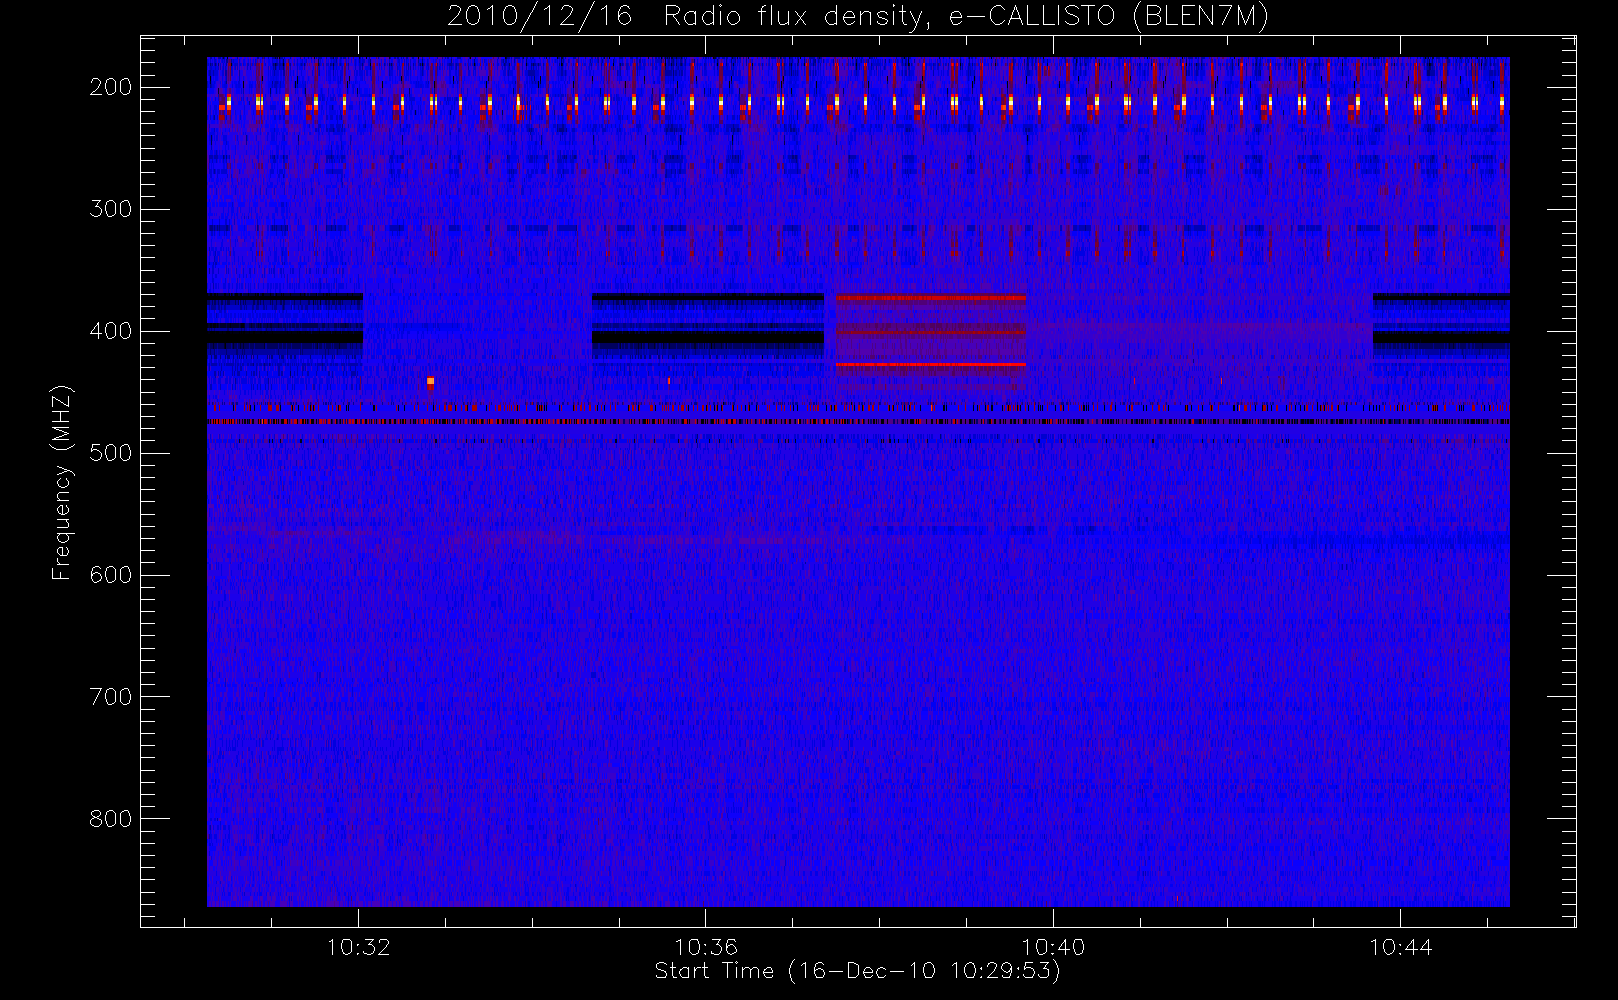This screenshot has height=1000, width=1618.
Task: Click the 200 frequency tick label
Action: pos(110,87)
